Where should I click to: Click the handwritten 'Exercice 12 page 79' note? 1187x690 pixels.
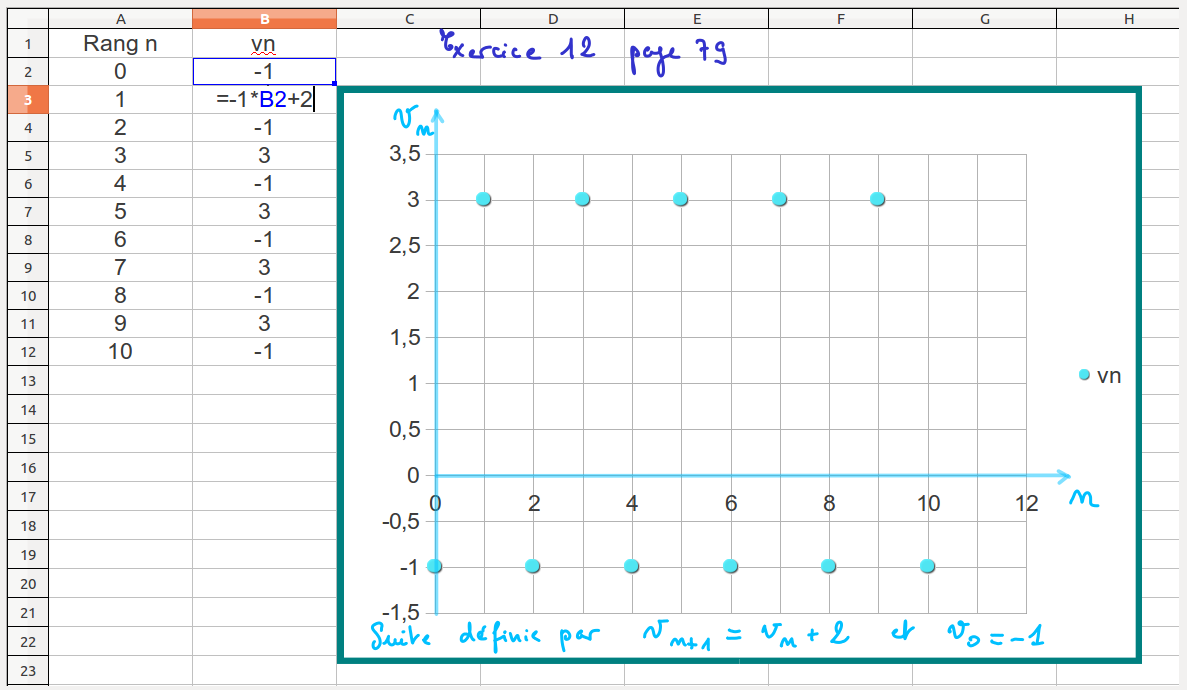[x=584, y=48]
